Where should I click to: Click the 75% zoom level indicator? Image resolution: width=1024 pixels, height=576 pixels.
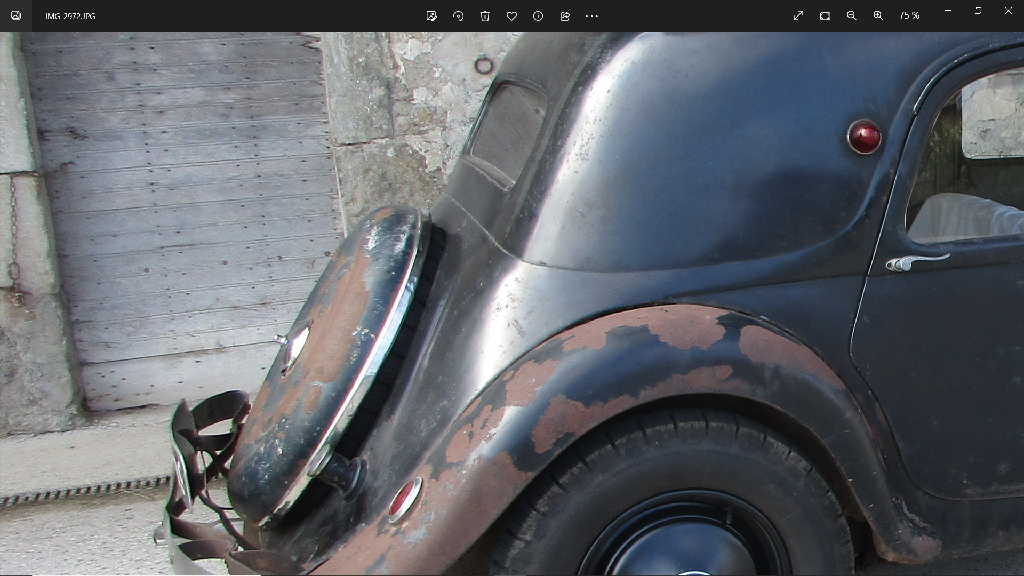(x=909, y=16)
